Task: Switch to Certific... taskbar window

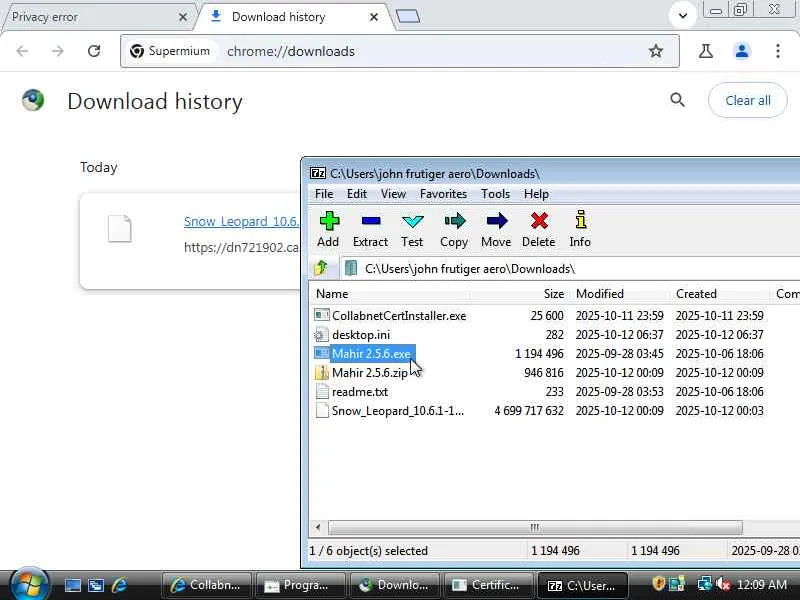Action: tap(489, 585)
